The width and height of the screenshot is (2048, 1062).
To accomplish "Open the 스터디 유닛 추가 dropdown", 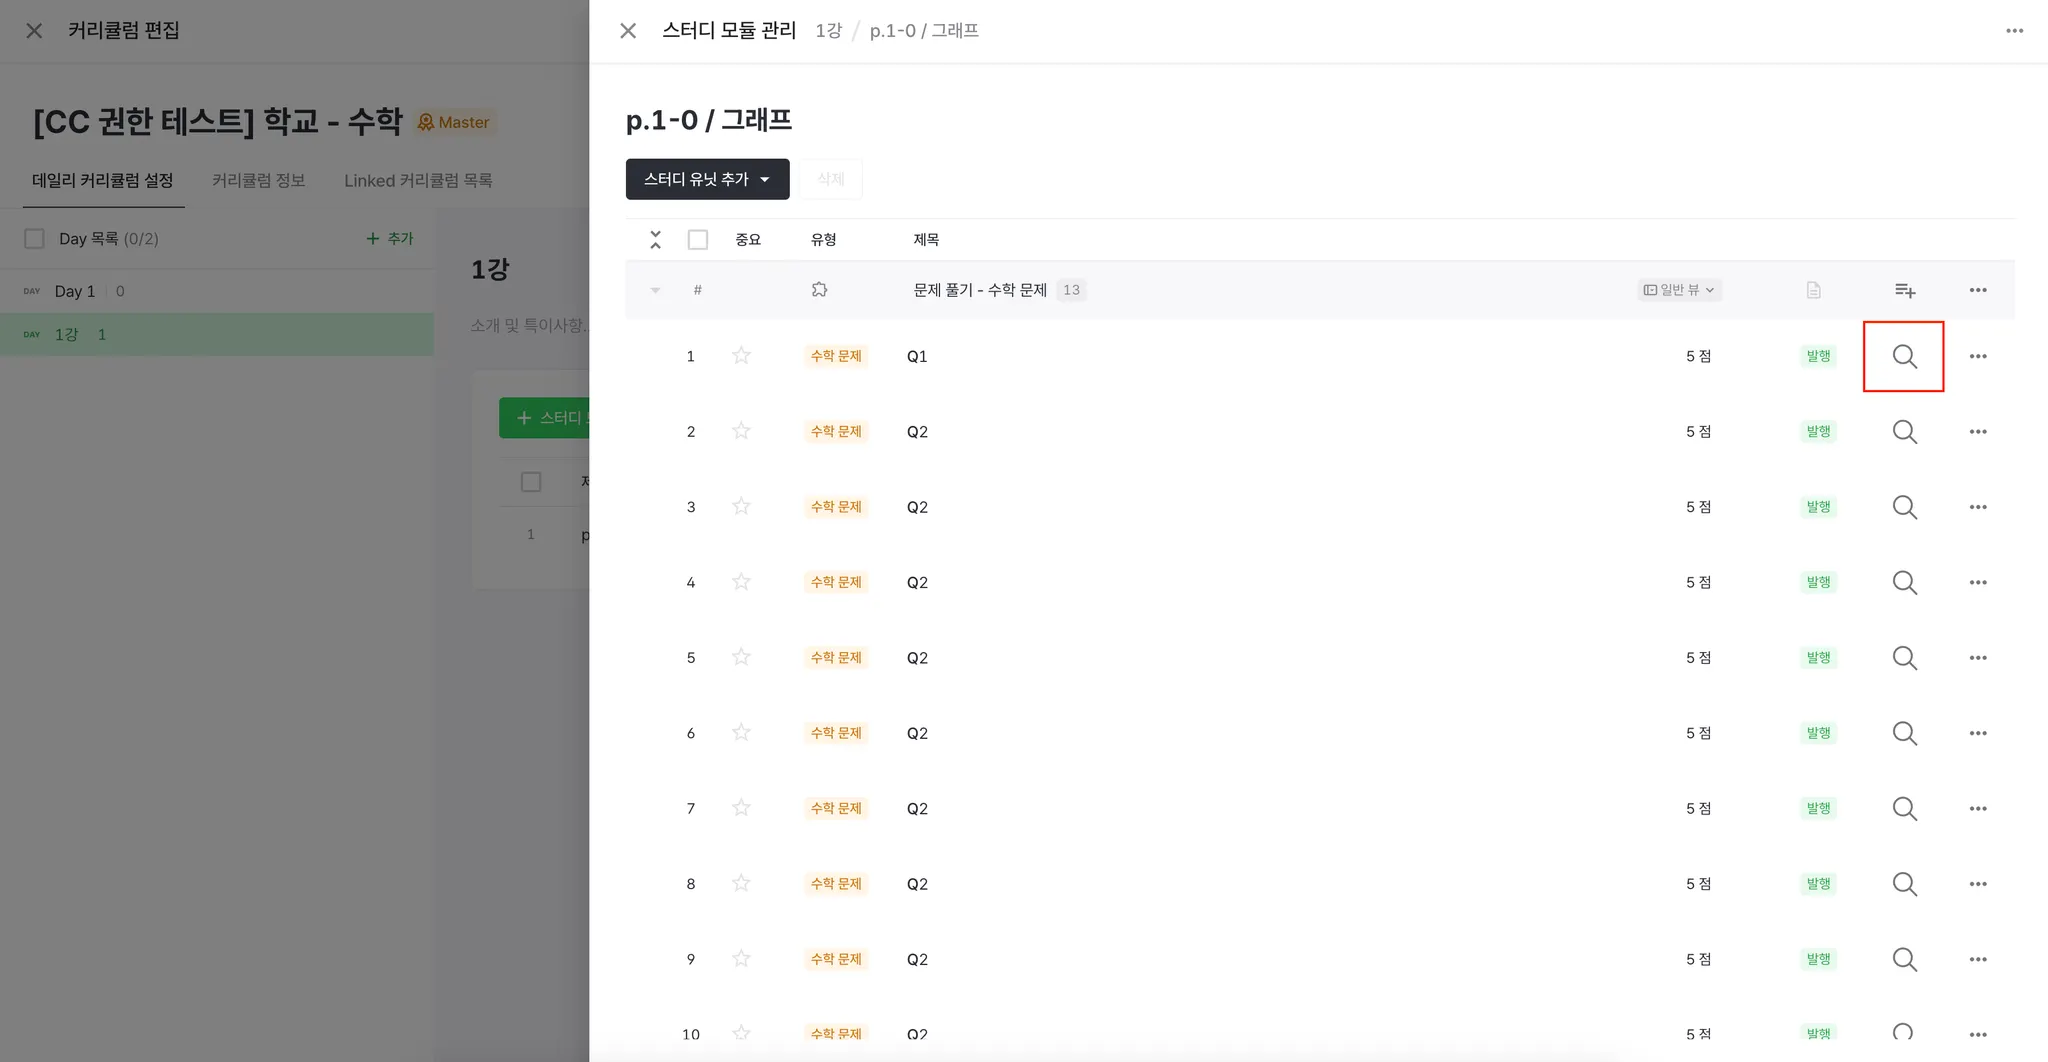I will coord(707,179).
